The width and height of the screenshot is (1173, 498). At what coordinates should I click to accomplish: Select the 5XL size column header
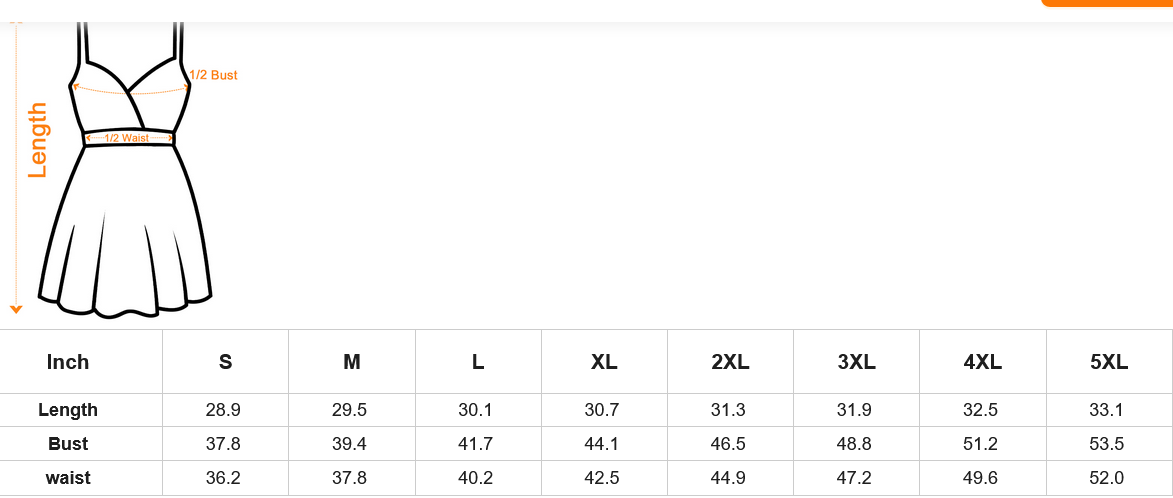click(1109, 362)
